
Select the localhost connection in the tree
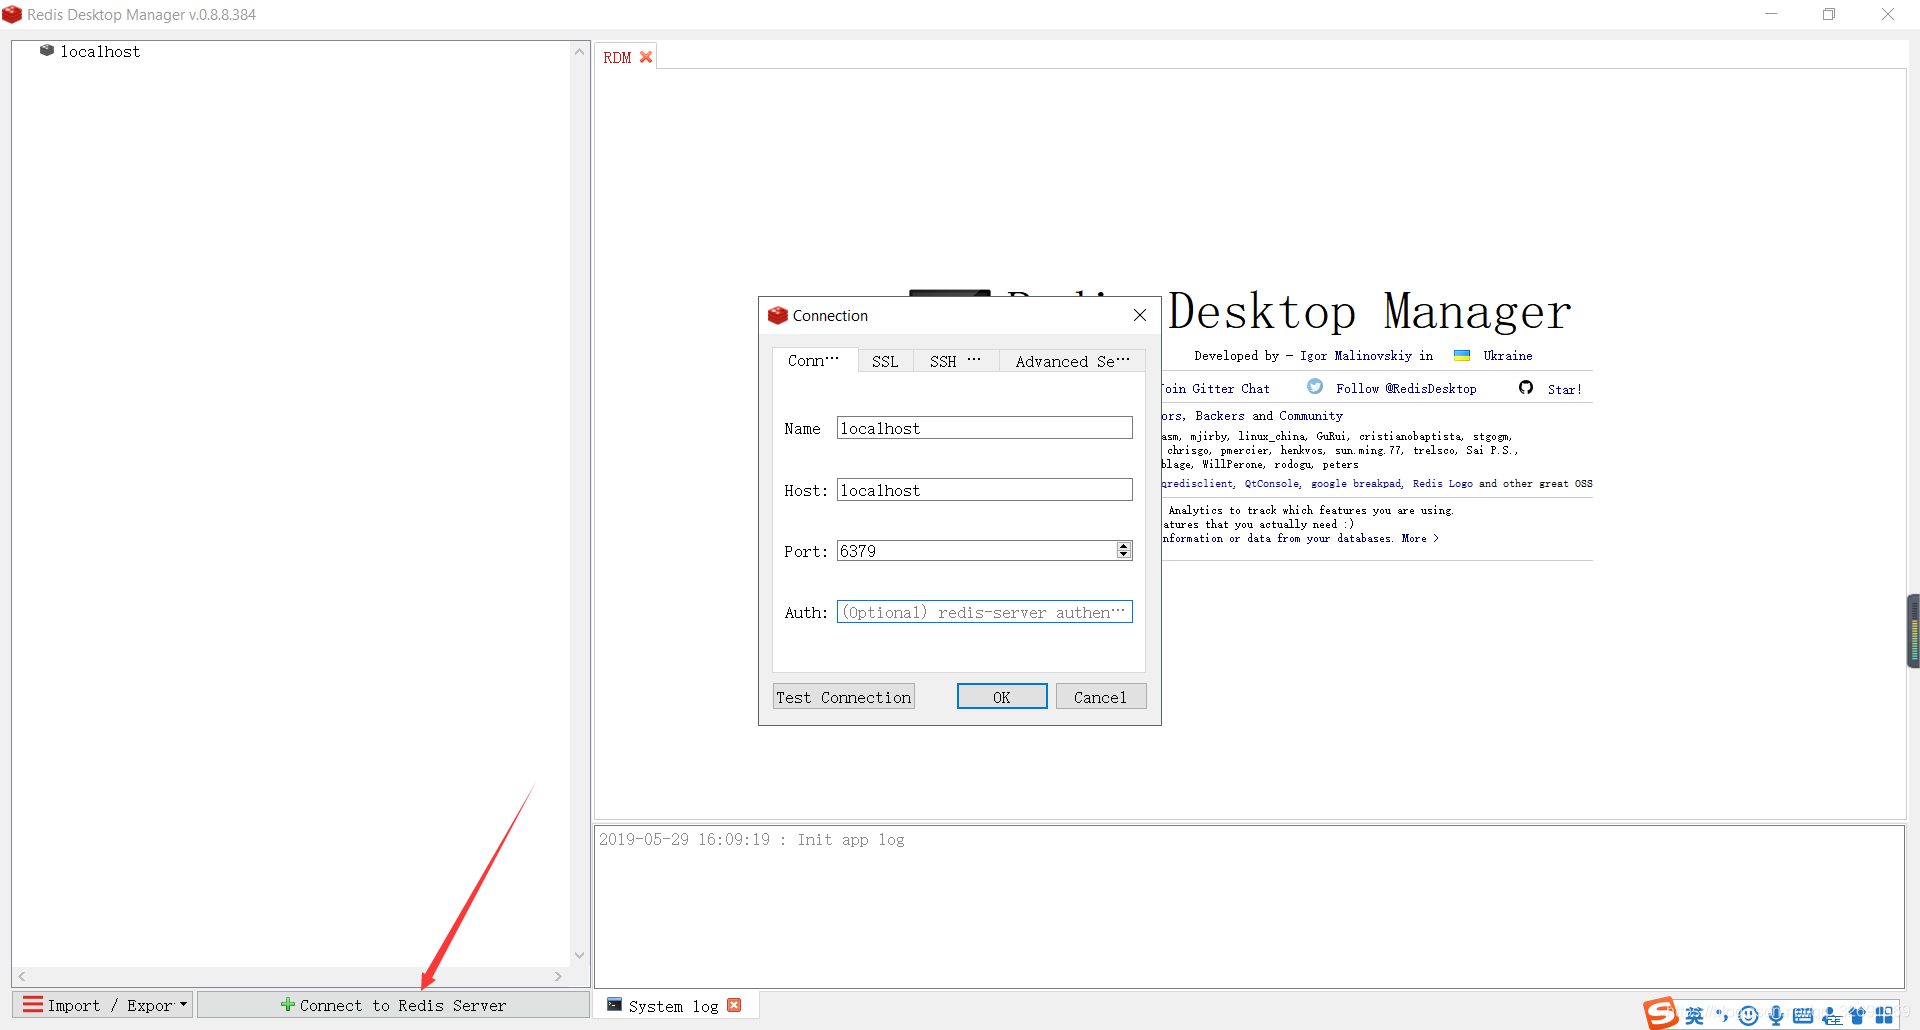tap(100, 51)
